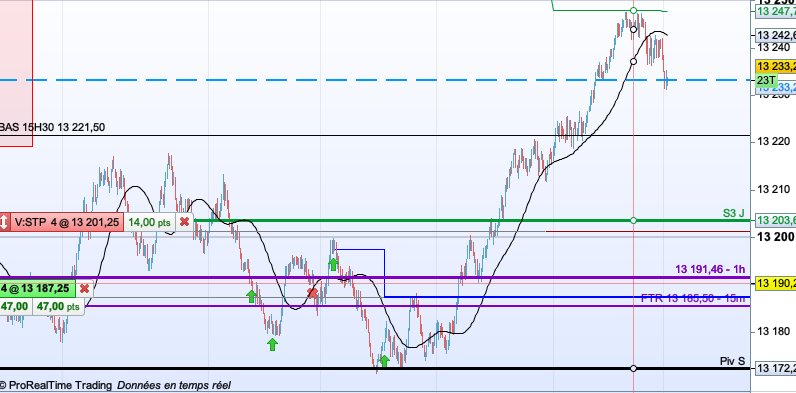Screen dimensions: 796x393
Task: Click the black circle handle on the moving average curve
Action: tap(633, 61)
